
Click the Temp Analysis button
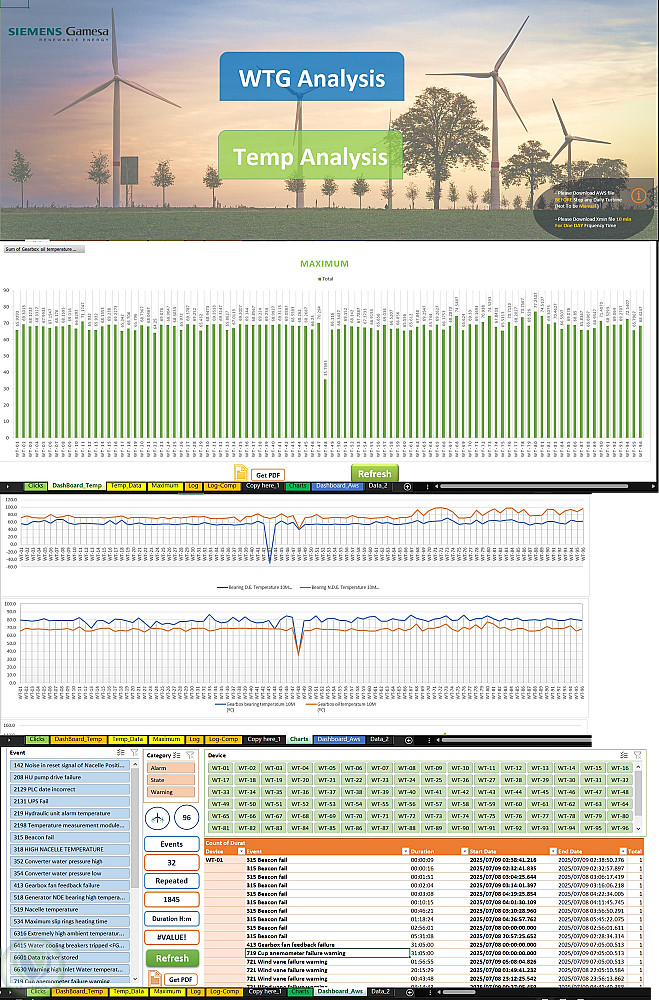(310, 156)
